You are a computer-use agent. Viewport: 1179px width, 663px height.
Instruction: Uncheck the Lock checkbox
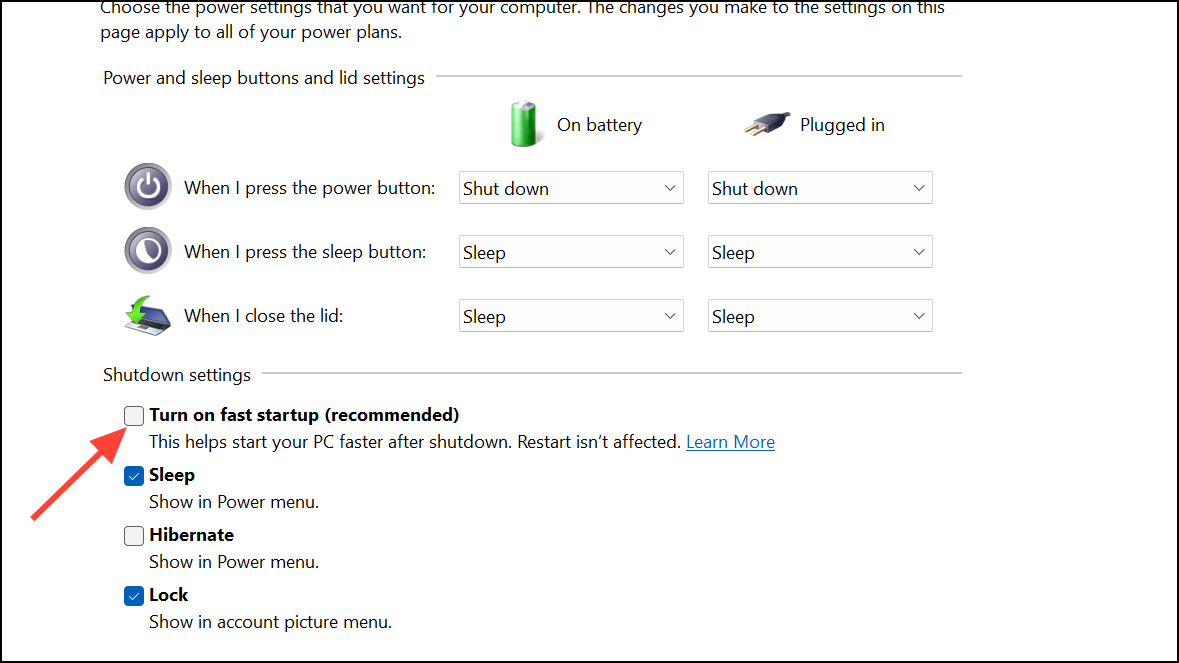pyautogui.click(x=134, y=596)
